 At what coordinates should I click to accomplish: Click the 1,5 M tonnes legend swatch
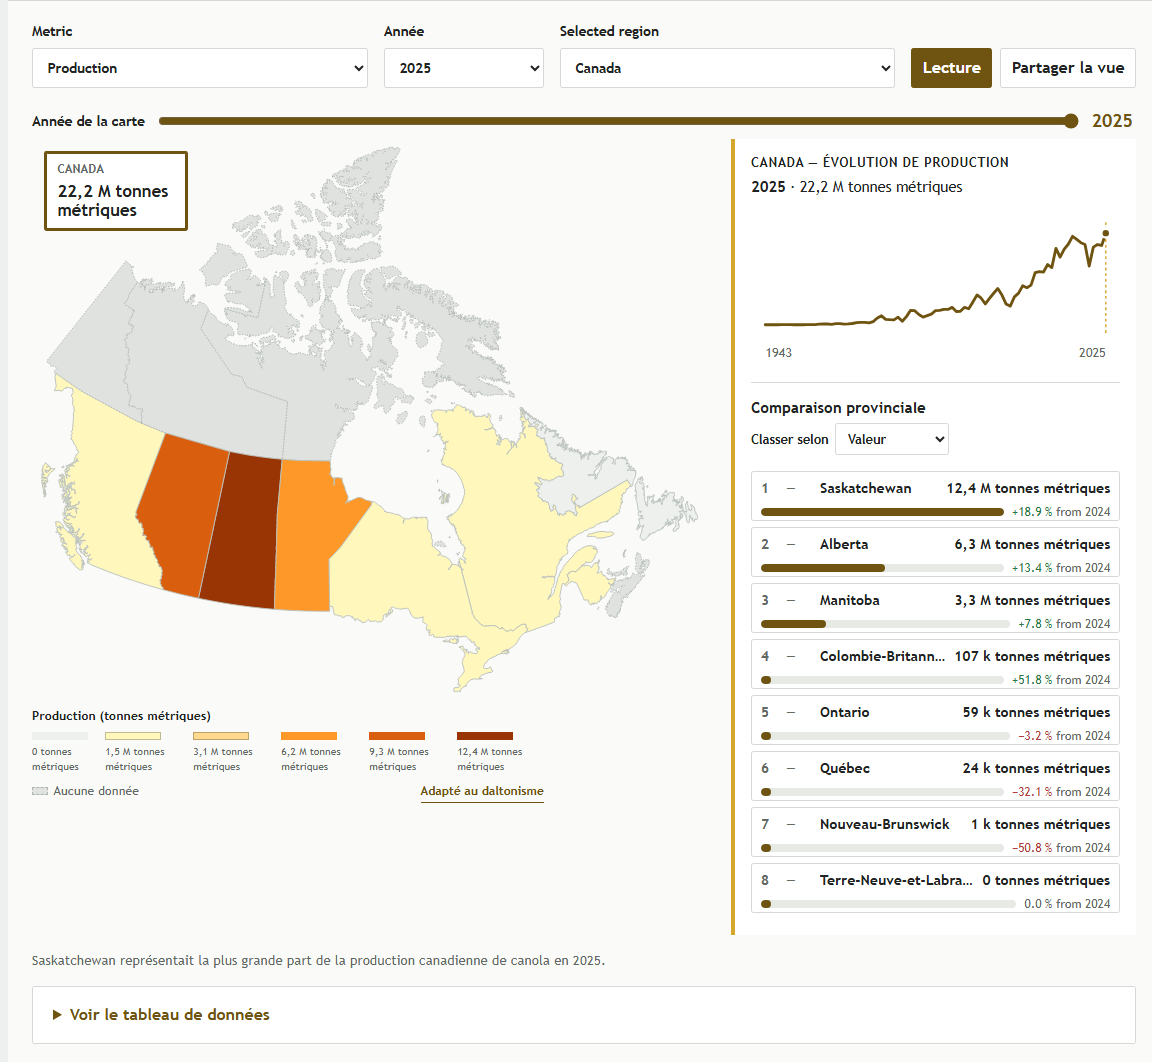point(133,736)
